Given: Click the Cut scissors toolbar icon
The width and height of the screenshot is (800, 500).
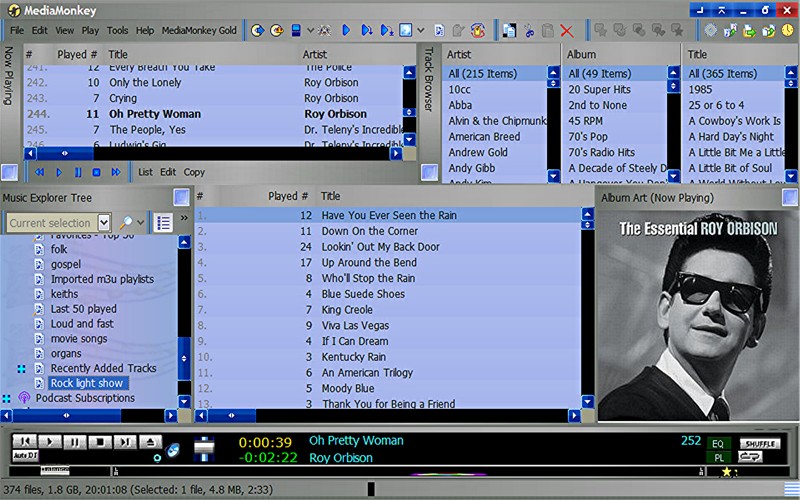Looking at the screenshot, I should [529, 31].
